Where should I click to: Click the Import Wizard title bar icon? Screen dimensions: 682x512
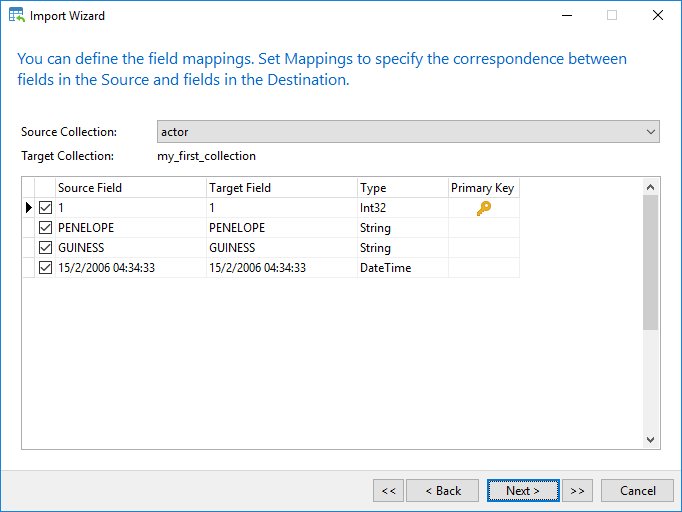coord(17,15)
